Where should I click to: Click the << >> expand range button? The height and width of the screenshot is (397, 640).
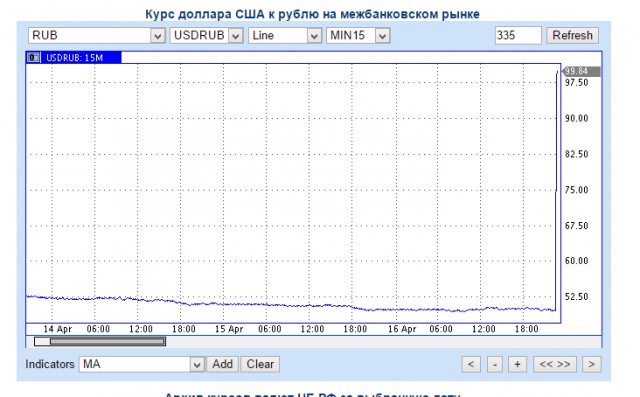tap(555, 364)
